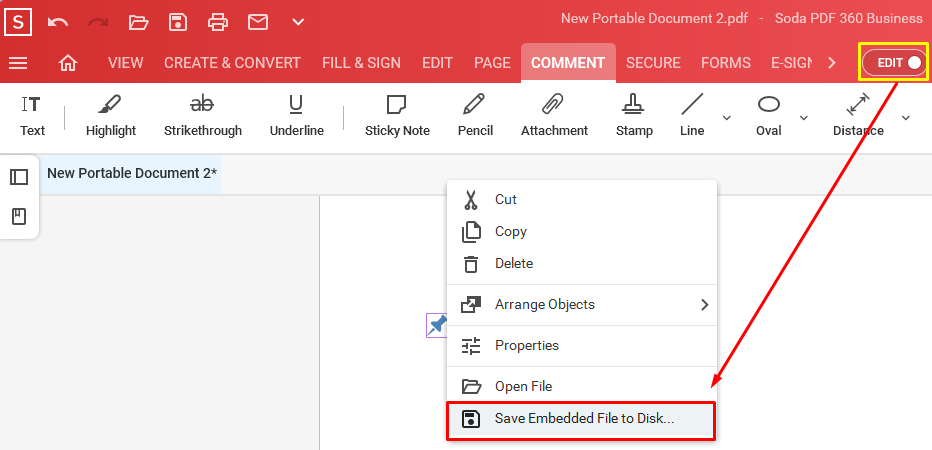Go to Home via house icon
The height and width of the screenshot is (450, 932).
68,63
